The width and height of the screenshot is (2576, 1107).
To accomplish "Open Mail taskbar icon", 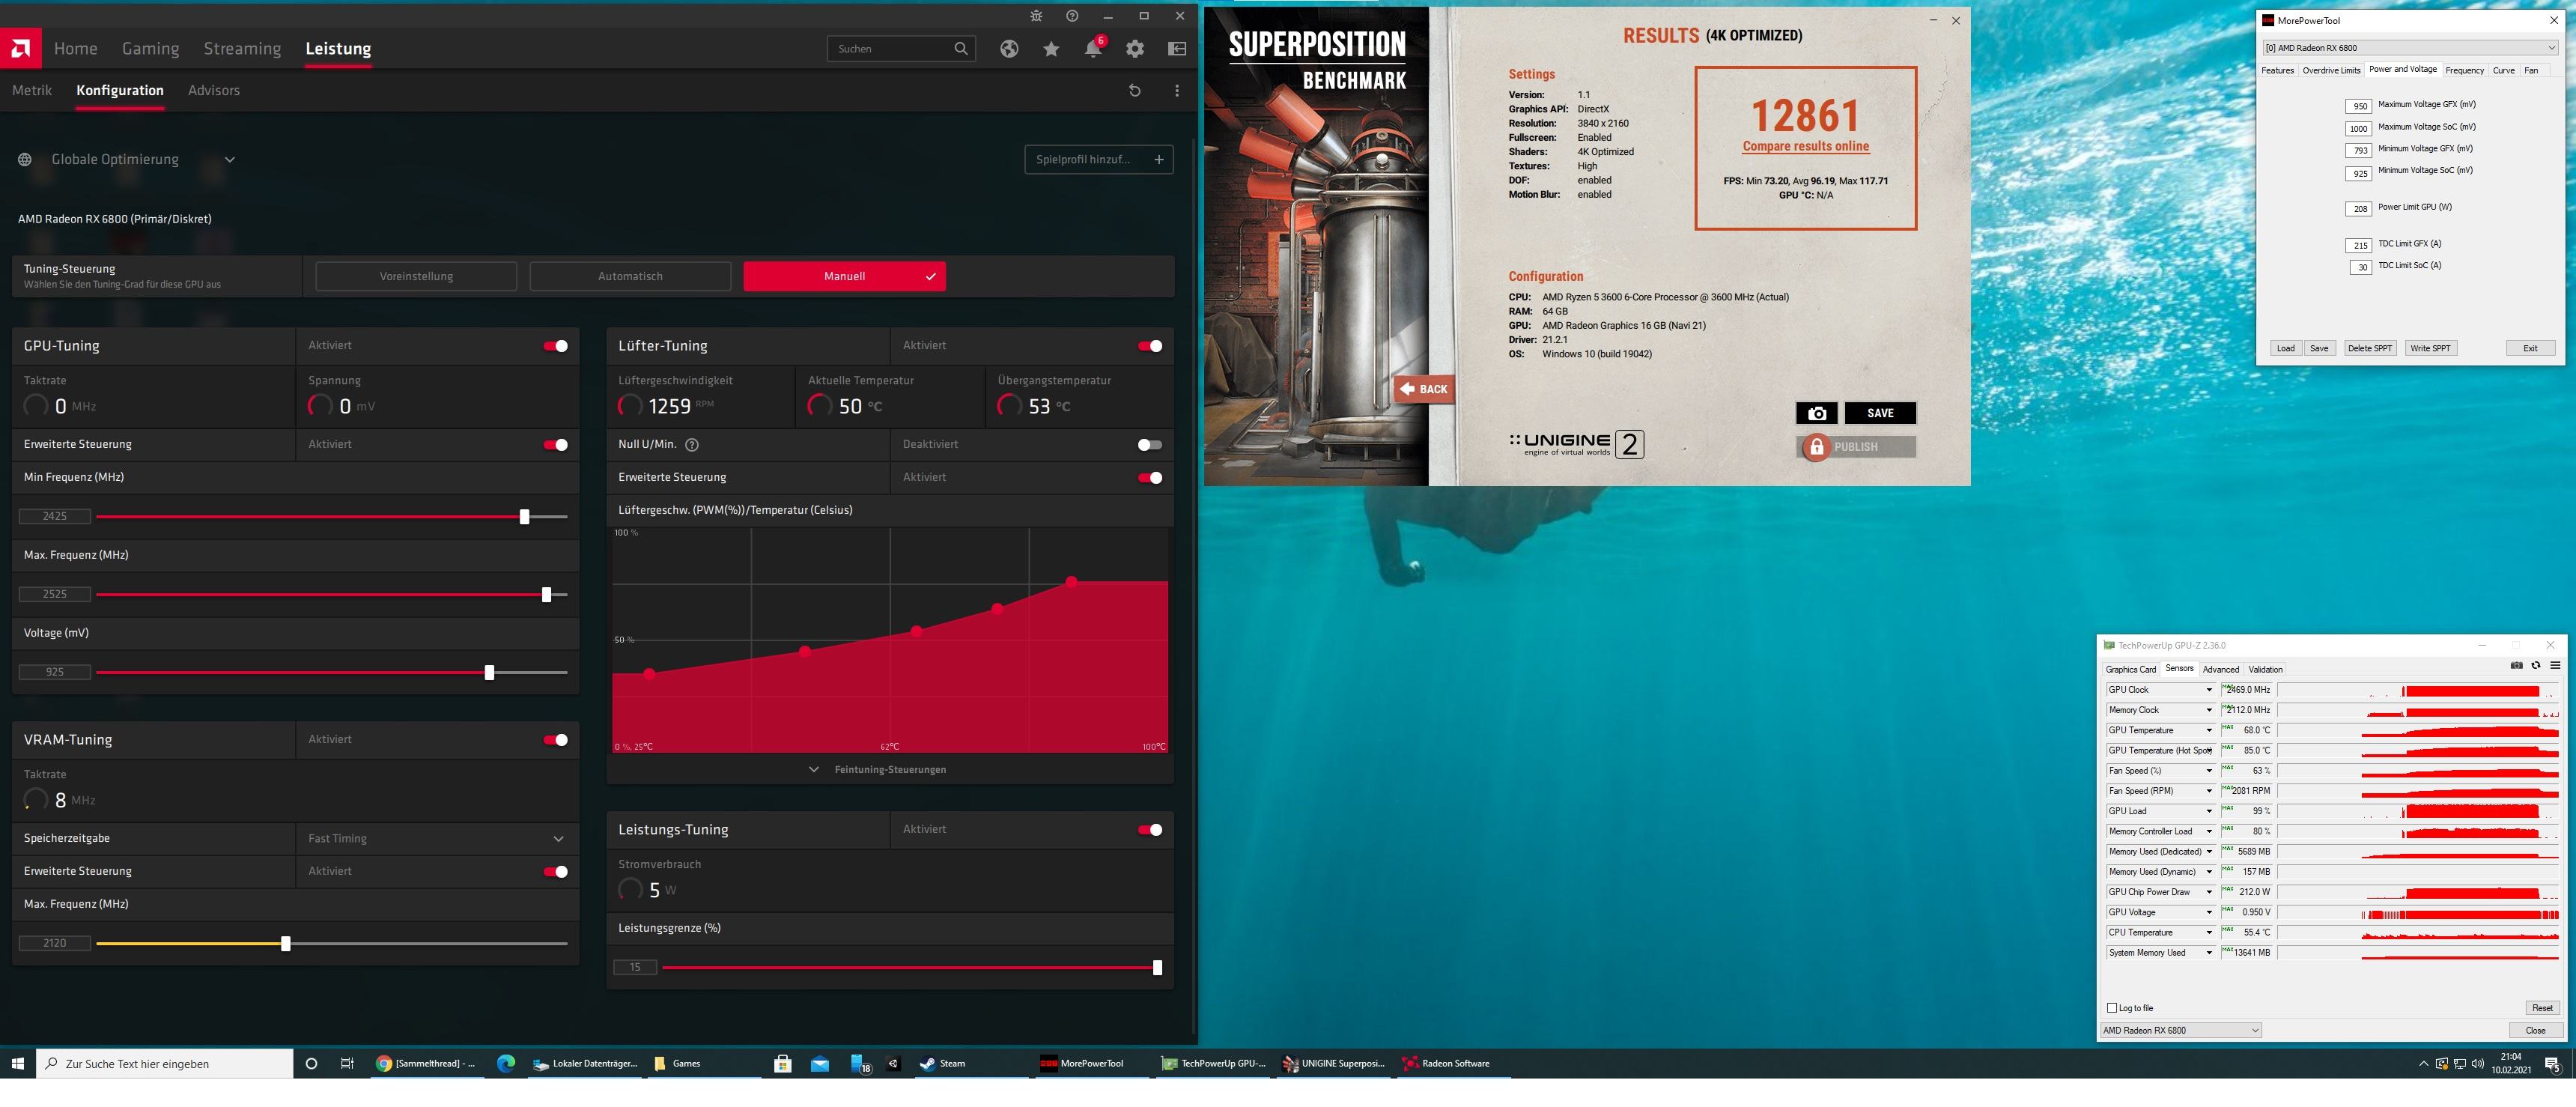I will click(820, 1063).
